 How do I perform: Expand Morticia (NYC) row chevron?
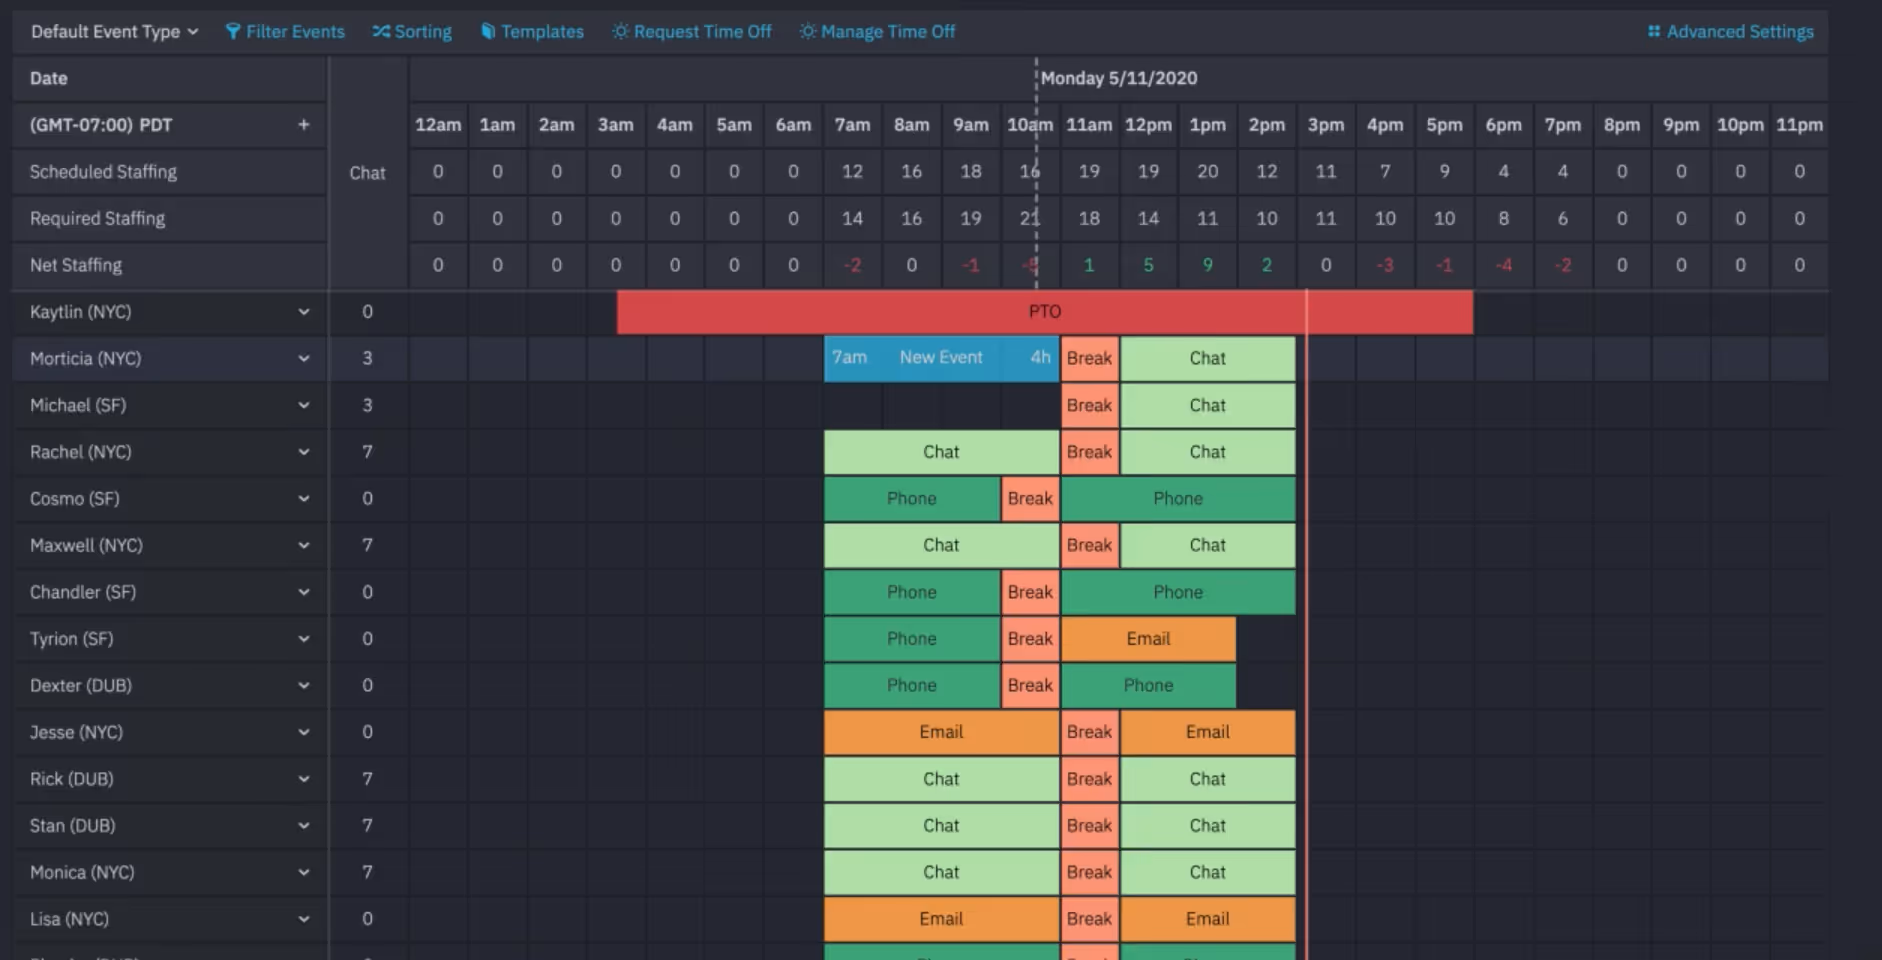coord(303,359)
